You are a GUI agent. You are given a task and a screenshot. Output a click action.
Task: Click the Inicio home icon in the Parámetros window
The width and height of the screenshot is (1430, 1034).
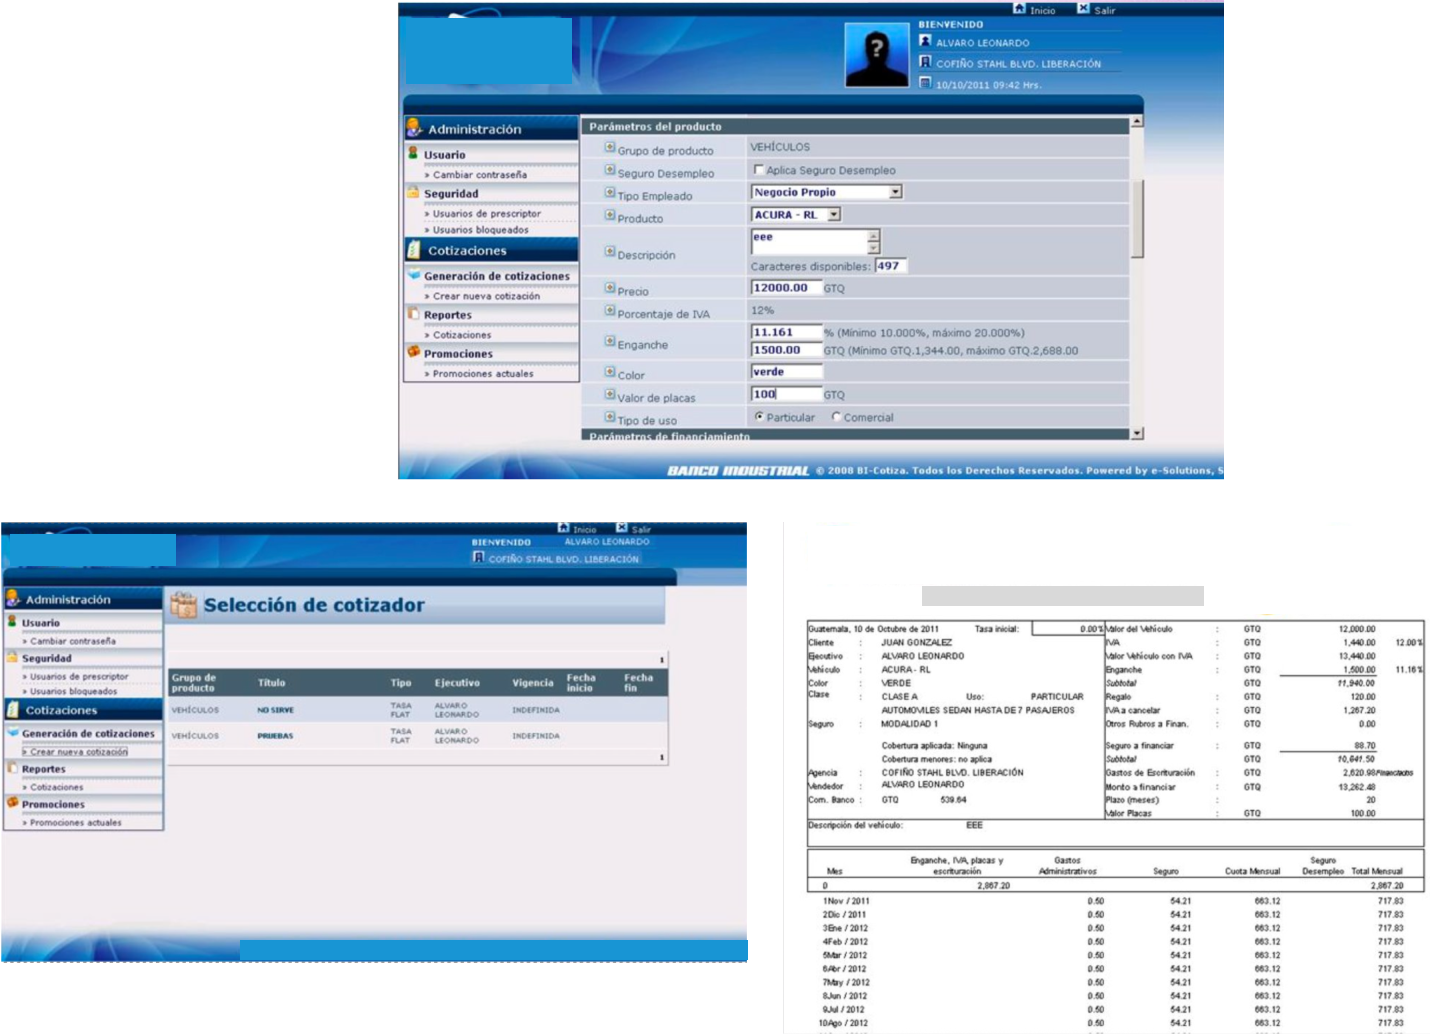1019,8
